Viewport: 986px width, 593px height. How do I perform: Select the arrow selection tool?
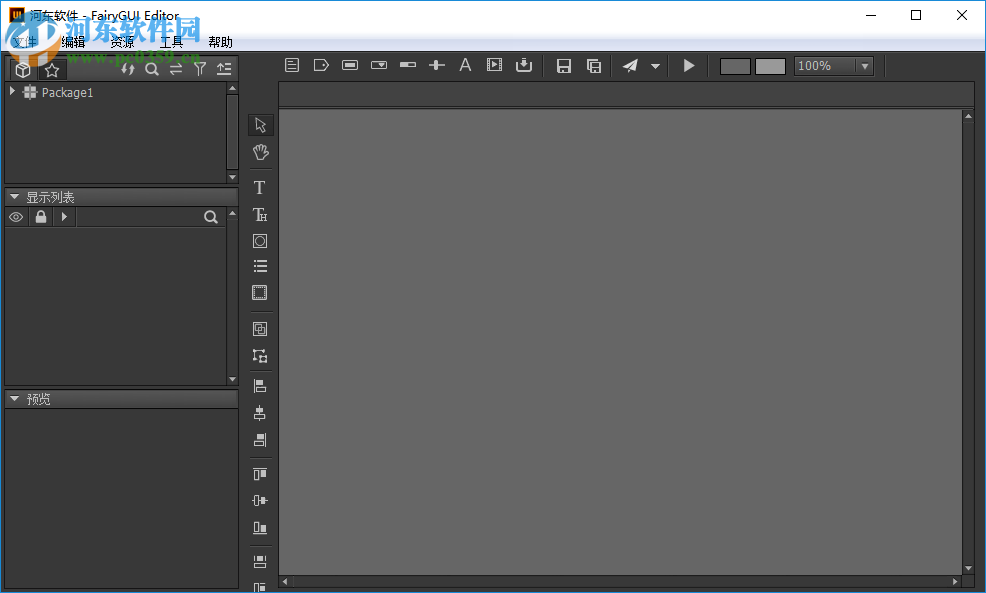pyautogui.click(x=260, y=124)
